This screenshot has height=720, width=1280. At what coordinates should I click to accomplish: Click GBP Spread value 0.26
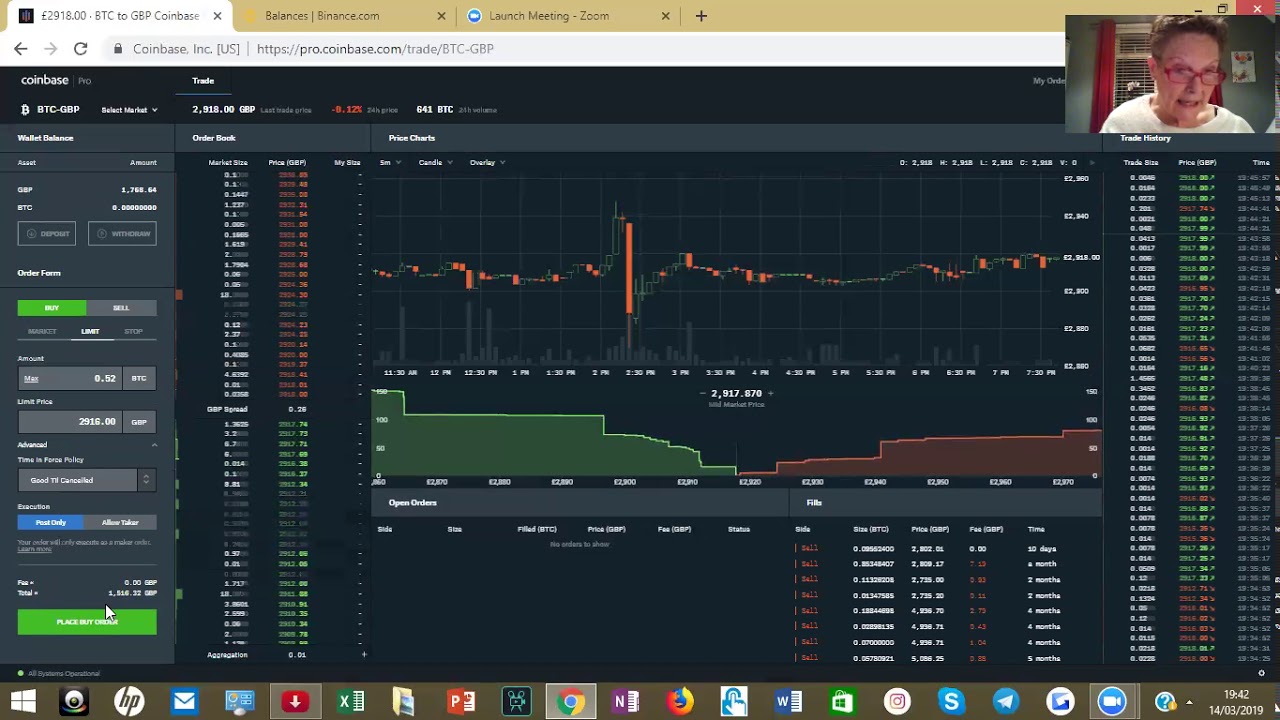(297, 409)
